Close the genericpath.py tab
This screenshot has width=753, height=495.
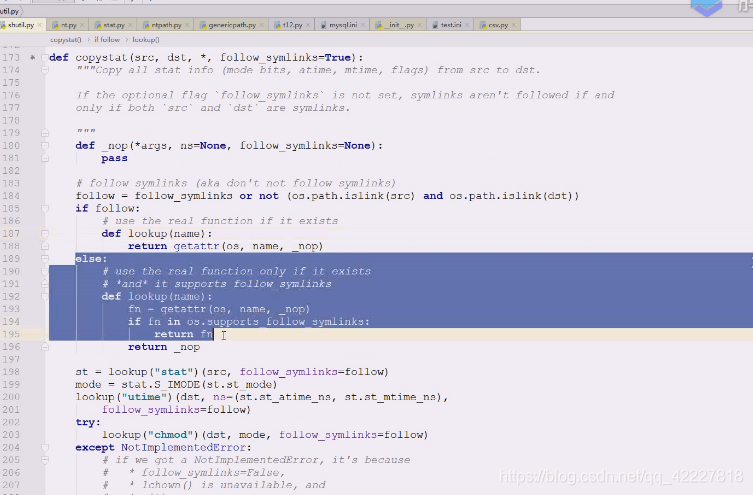(261, 25)
